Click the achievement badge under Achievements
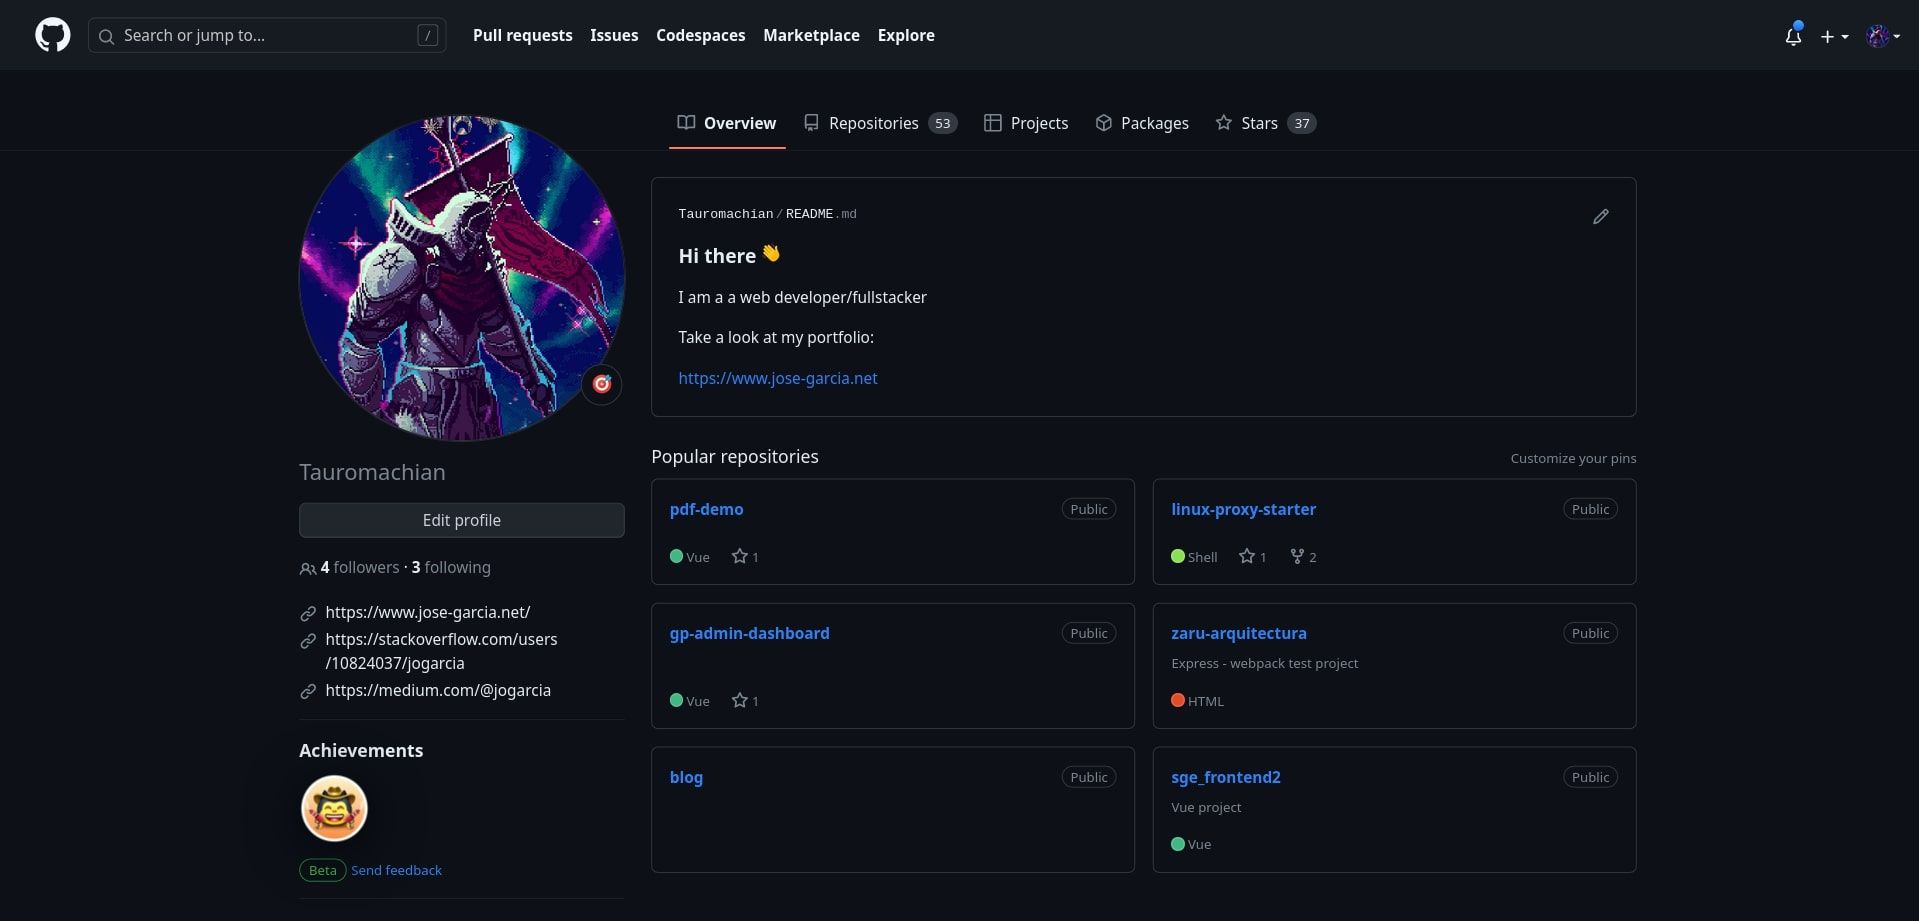The image size is (1919, 921). click(x=334, y=808)
